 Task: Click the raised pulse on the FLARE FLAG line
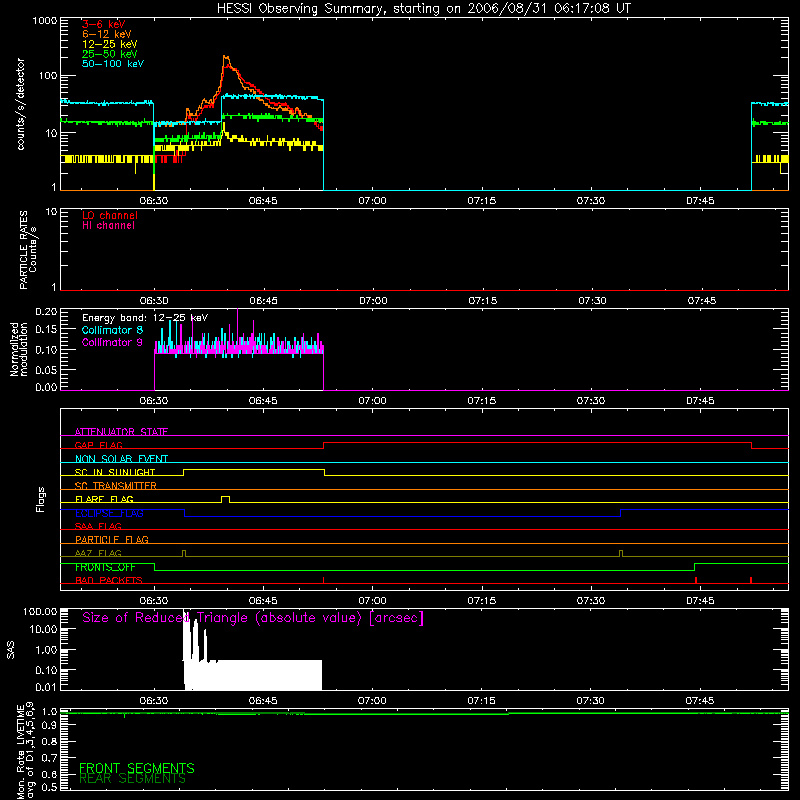coord(226,497)
